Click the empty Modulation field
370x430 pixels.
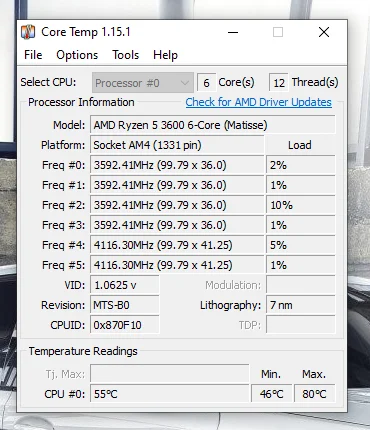301,285
